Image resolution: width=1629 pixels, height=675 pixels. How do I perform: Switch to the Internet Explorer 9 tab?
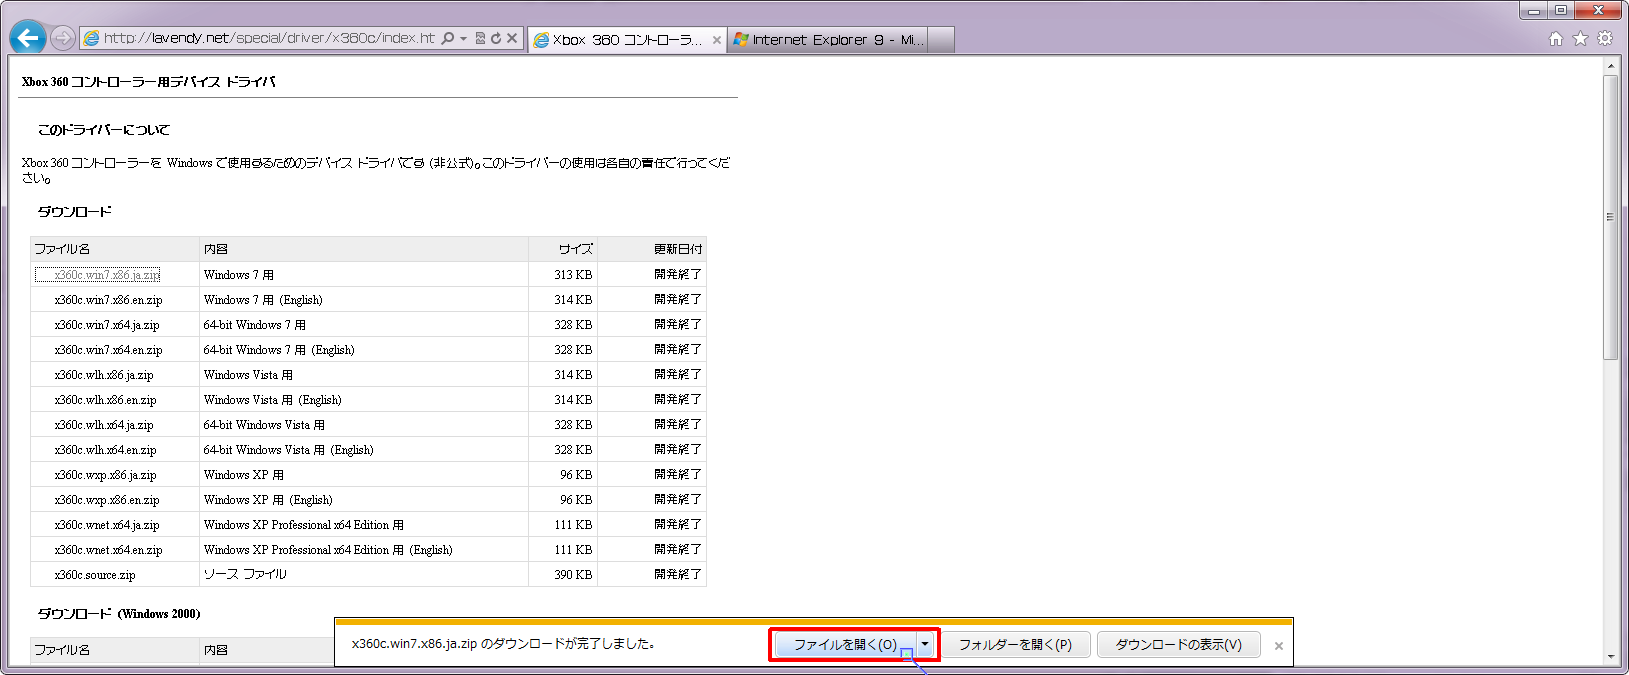click(828, 40)
